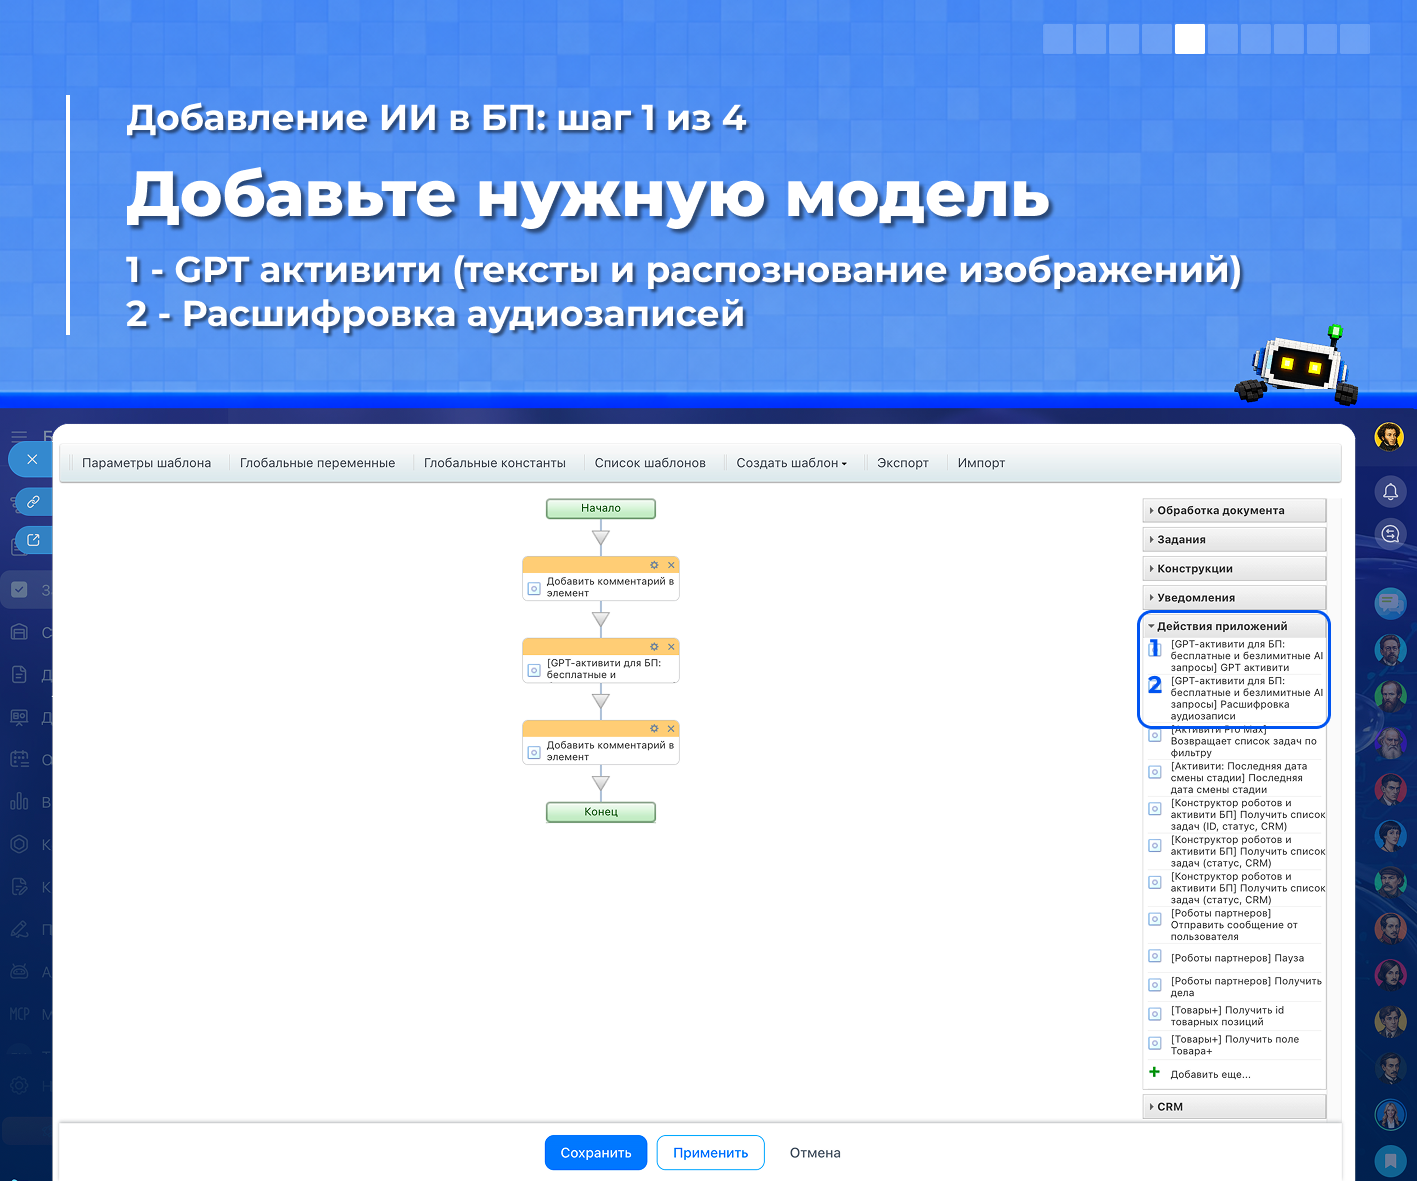Image resolution: width=1417 pixels, height=1181 pixels.
Task: Click white highlighted progress square at top
Action: point(1190,39)
